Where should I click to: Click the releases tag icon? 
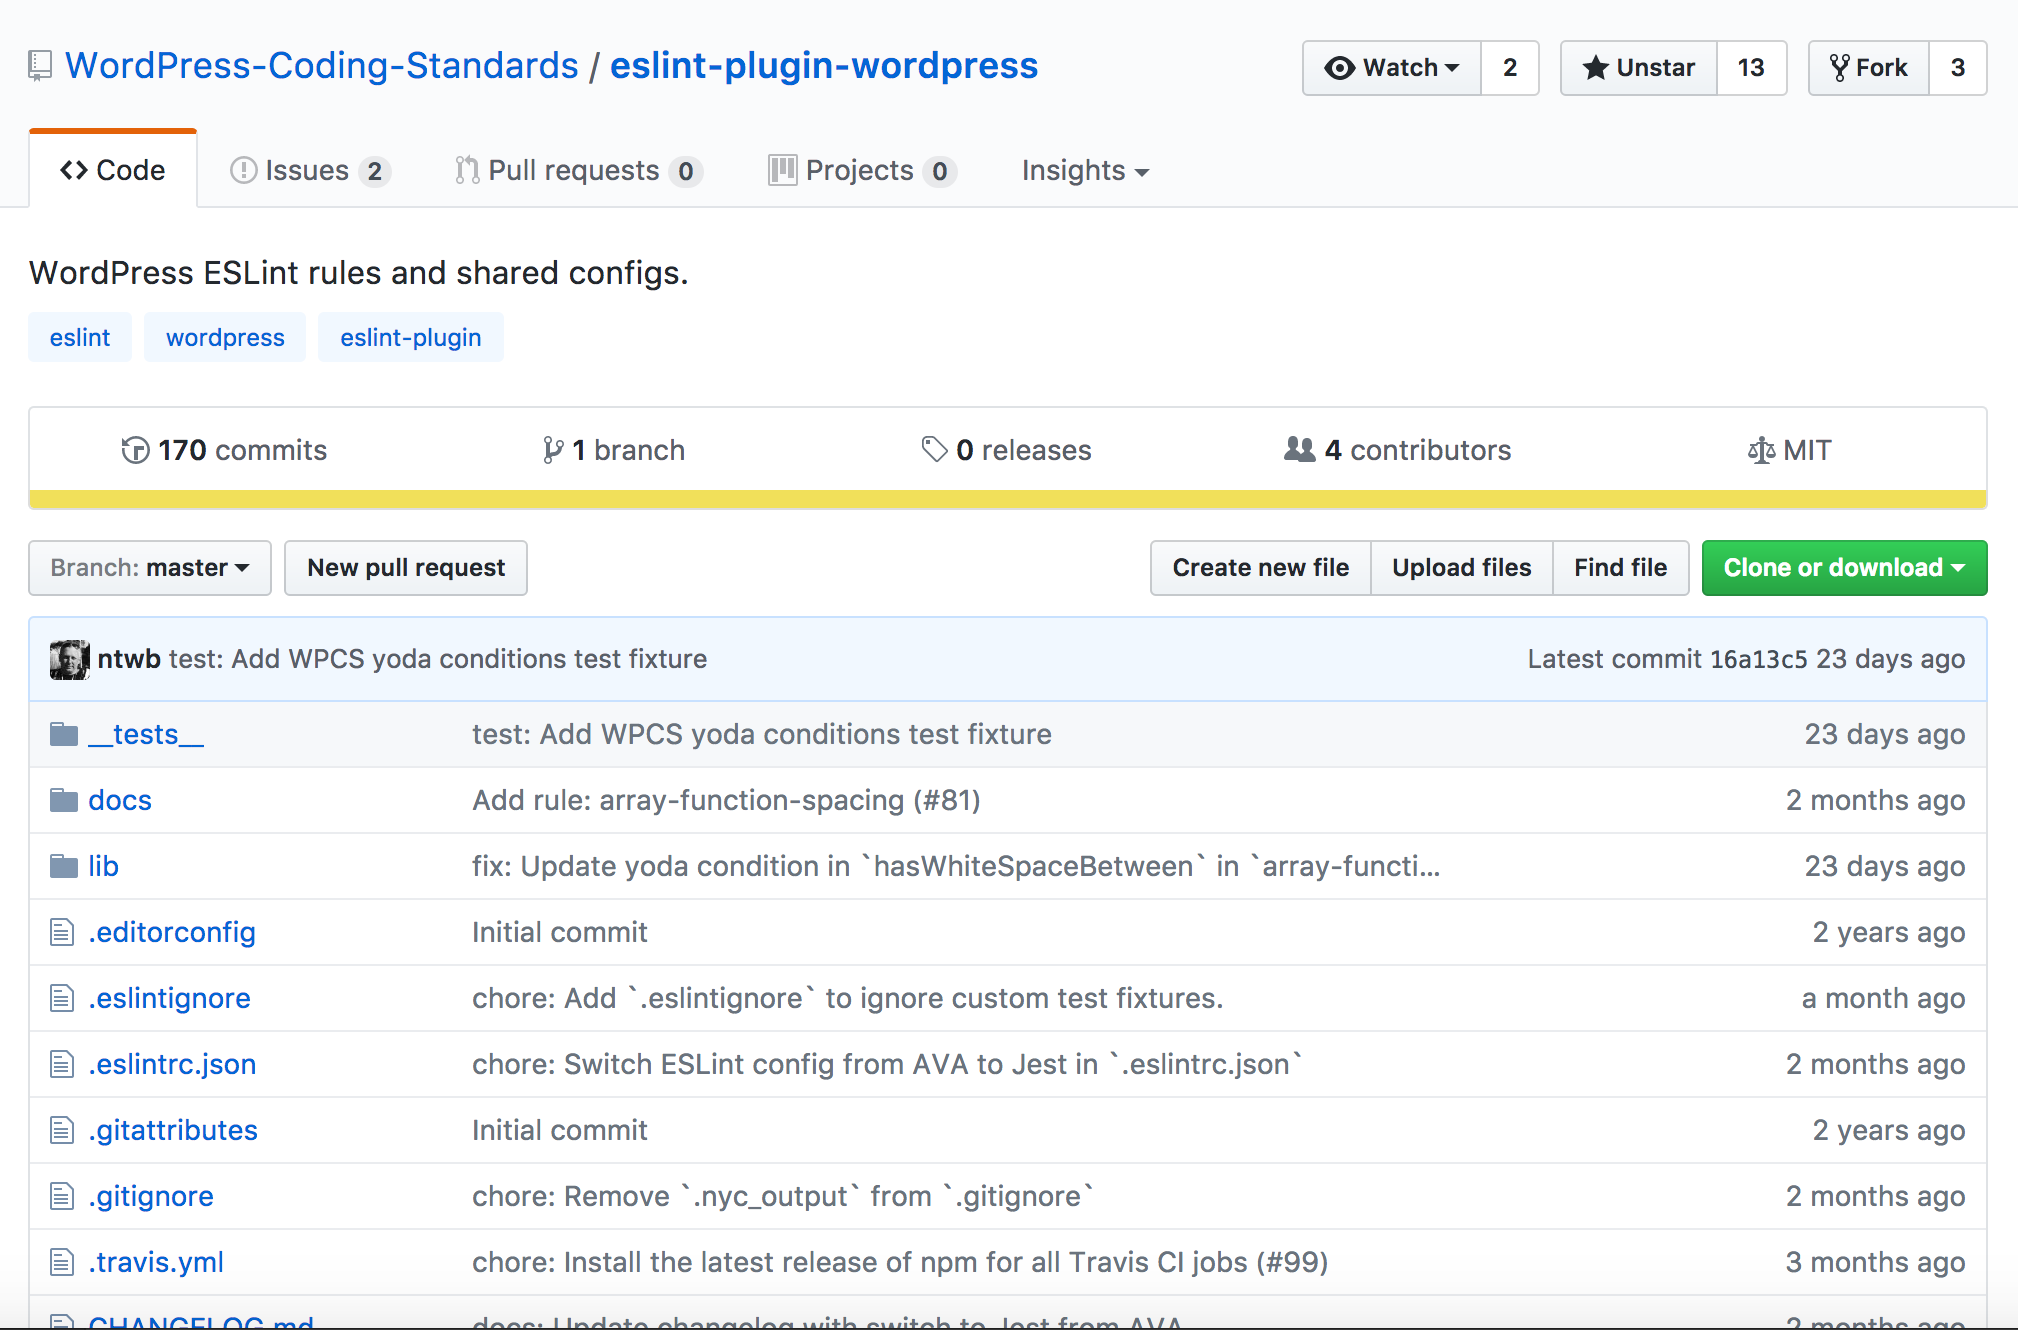[x=934, y=450]
